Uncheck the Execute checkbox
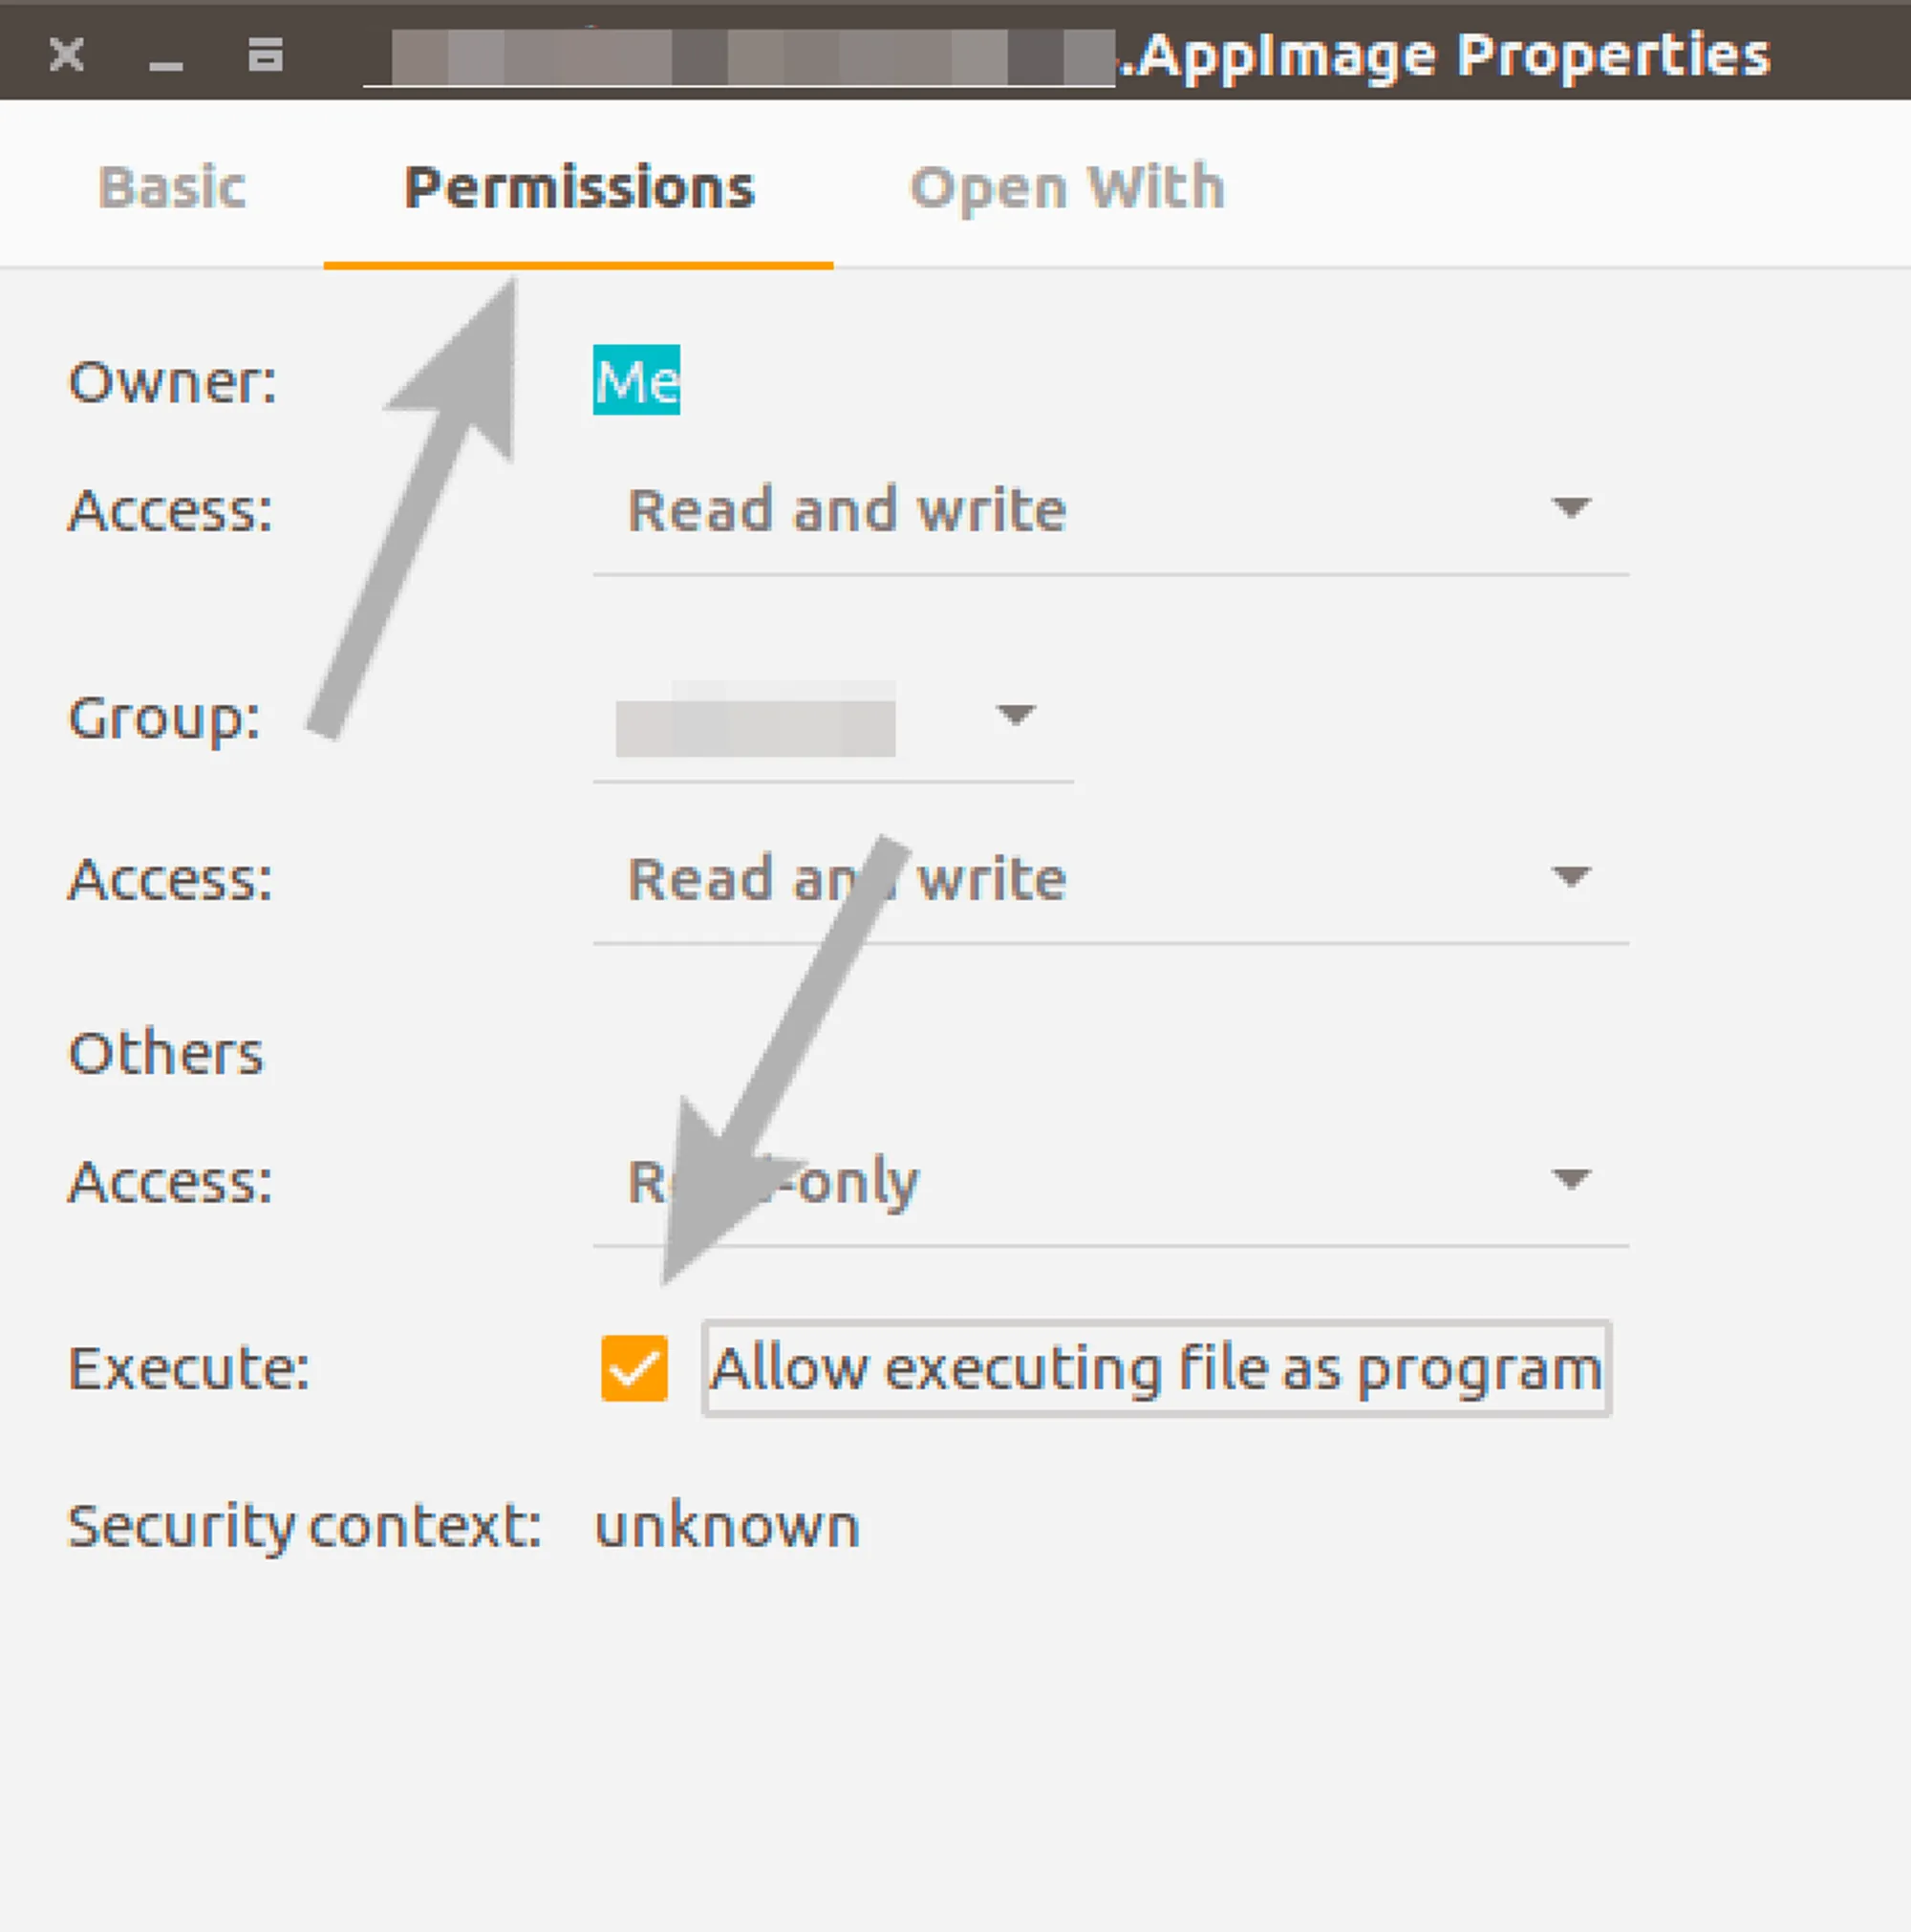The image size is (1911, 1932). point(634,1368)
